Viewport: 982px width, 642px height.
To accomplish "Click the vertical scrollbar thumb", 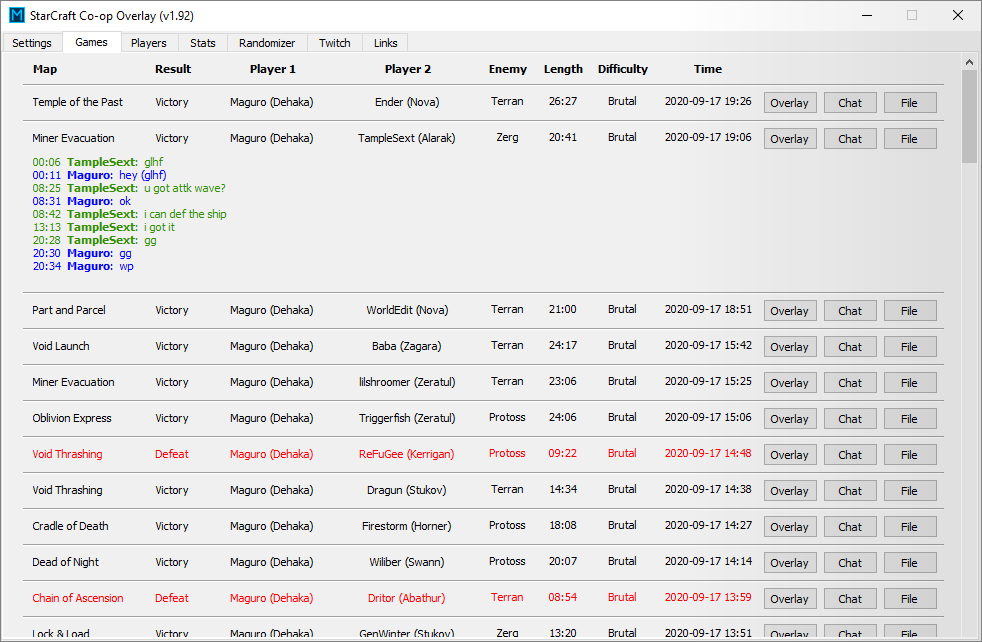I will (969, 116).
